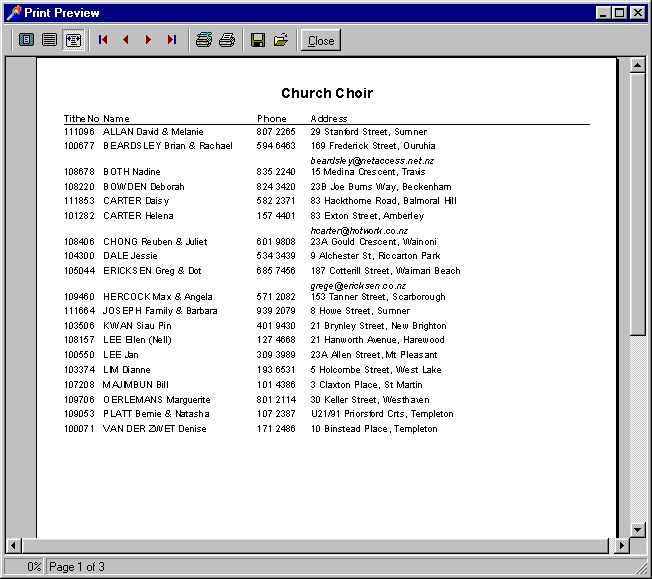
Task: Load a report with open folder icon
Action: click(281, 40)
